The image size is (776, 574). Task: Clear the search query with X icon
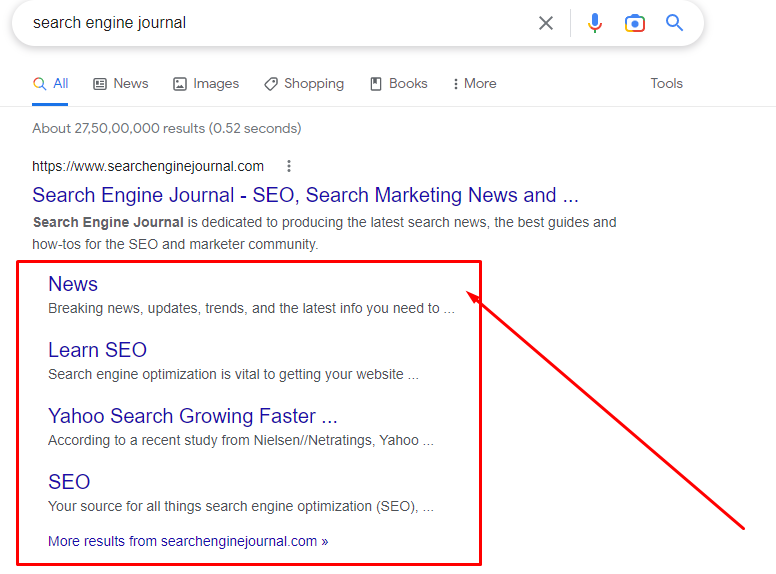[546, 23]
